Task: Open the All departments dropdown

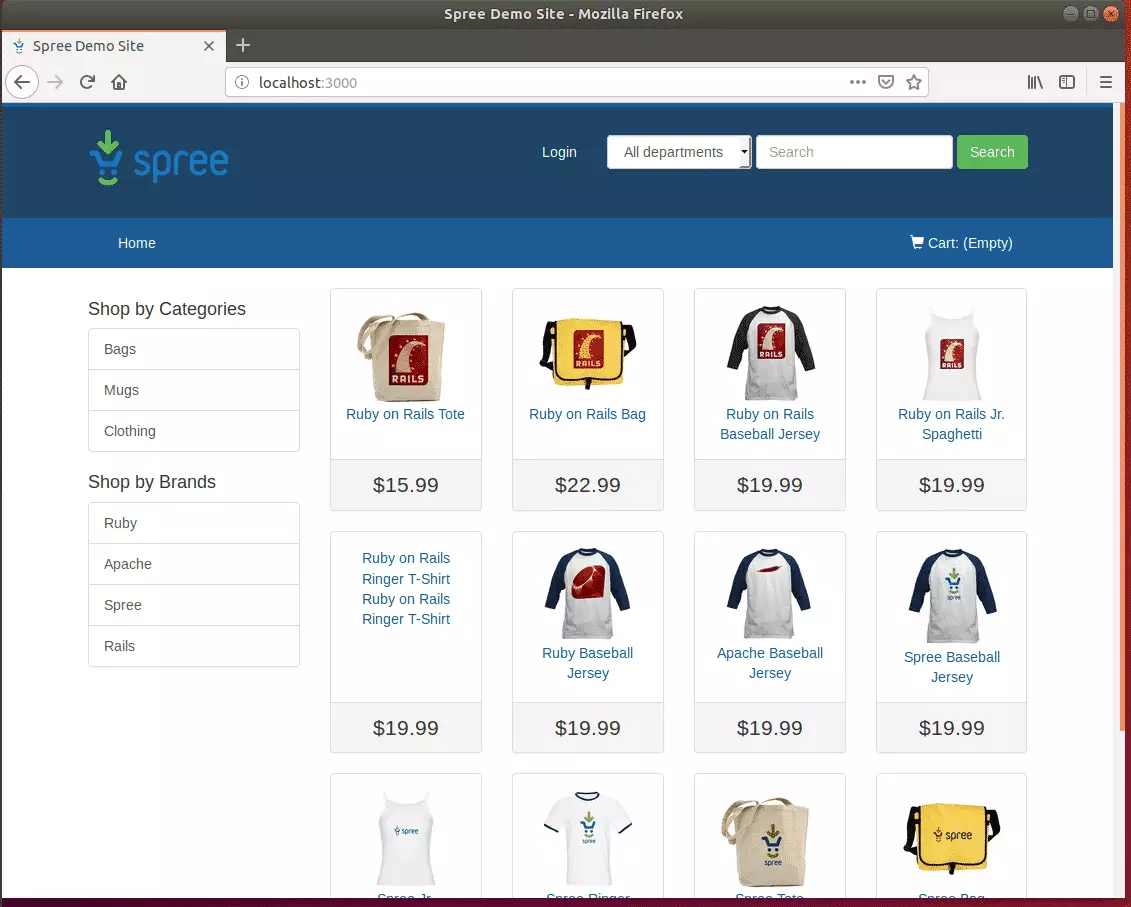Action: (x=679, y=152)
